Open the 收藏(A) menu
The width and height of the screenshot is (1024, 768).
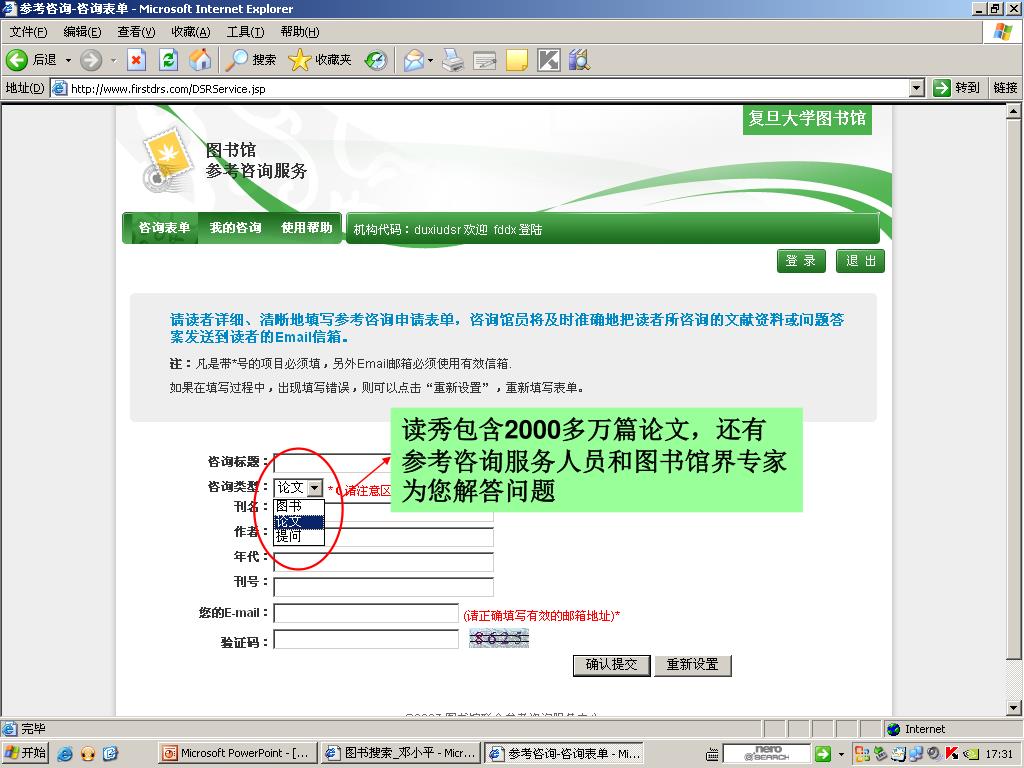click(x=191, y=32)
